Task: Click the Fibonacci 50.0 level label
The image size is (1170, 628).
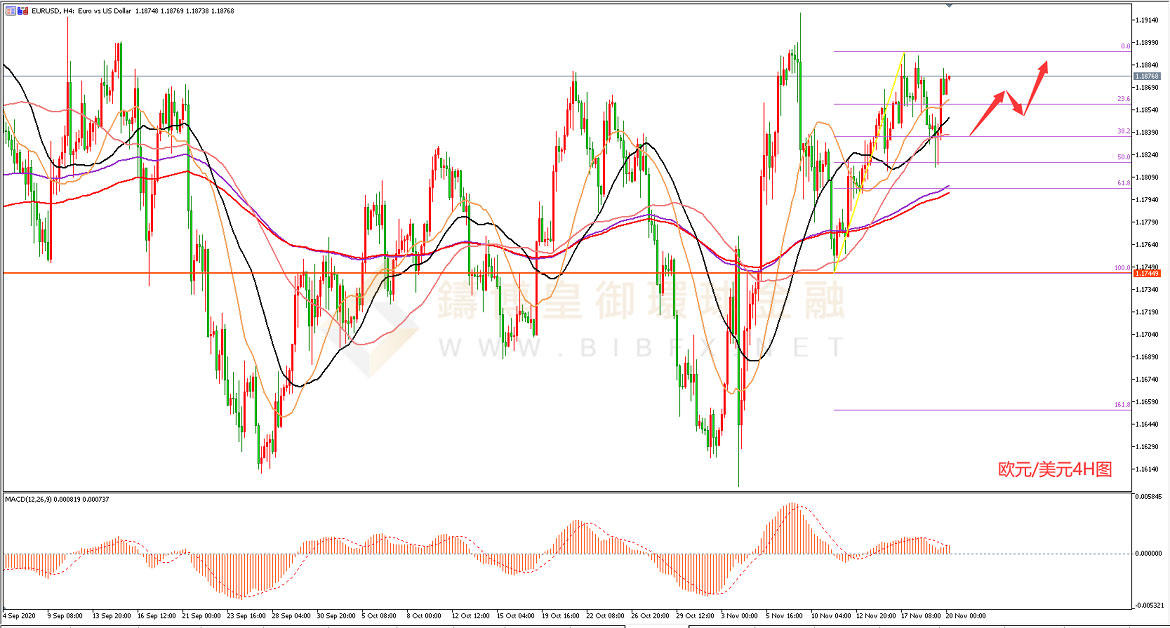Action: [x=1123, y=156]
